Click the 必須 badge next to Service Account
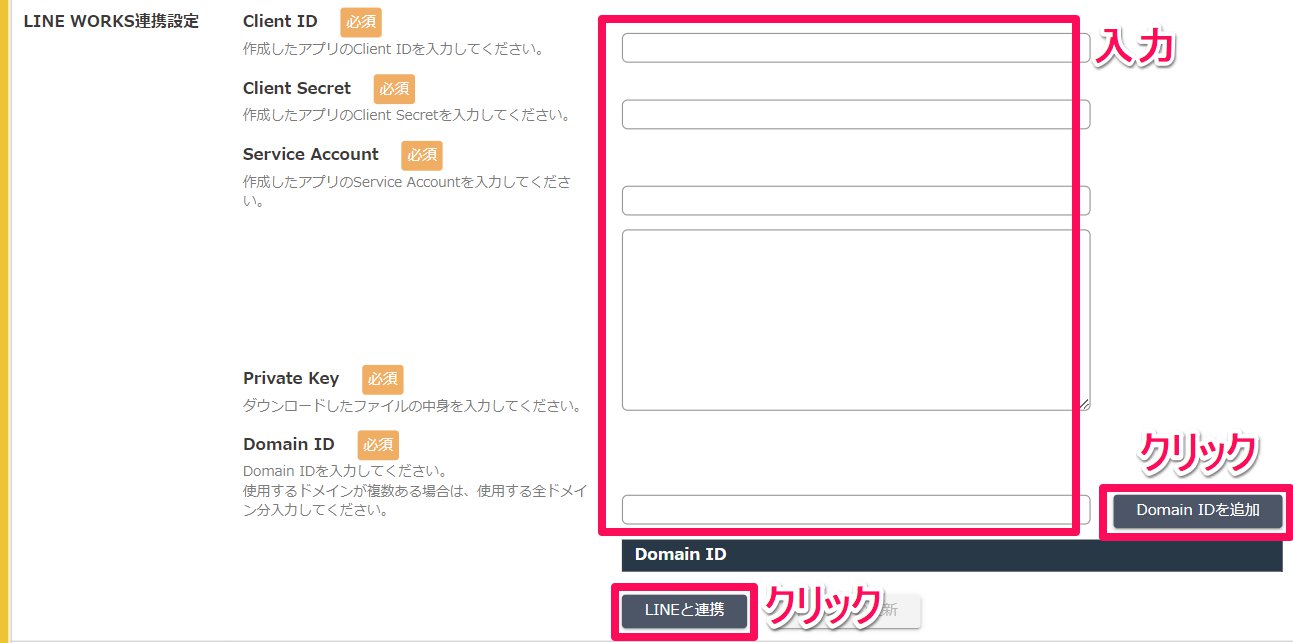Screen dimensions: 1293x643 pyautogui.click(x=422, y=155)
